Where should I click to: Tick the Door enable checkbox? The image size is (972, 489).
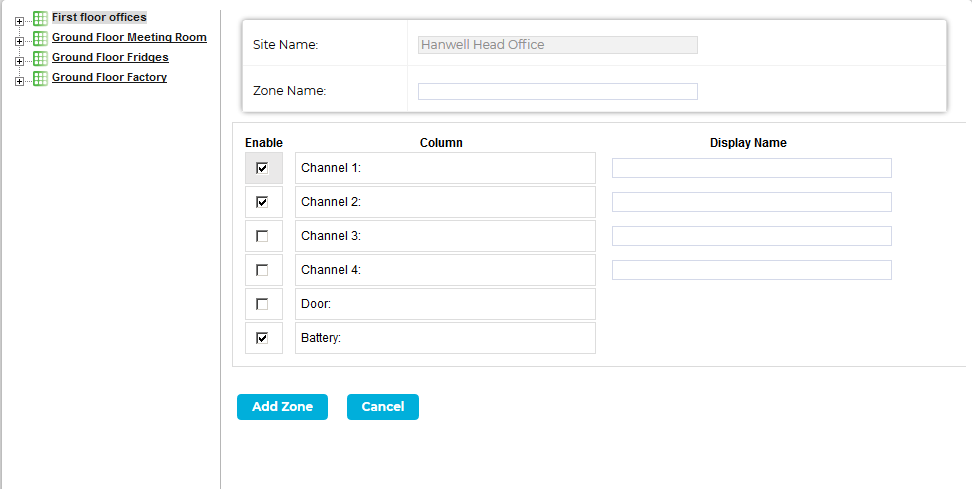(x=262, y=304)
